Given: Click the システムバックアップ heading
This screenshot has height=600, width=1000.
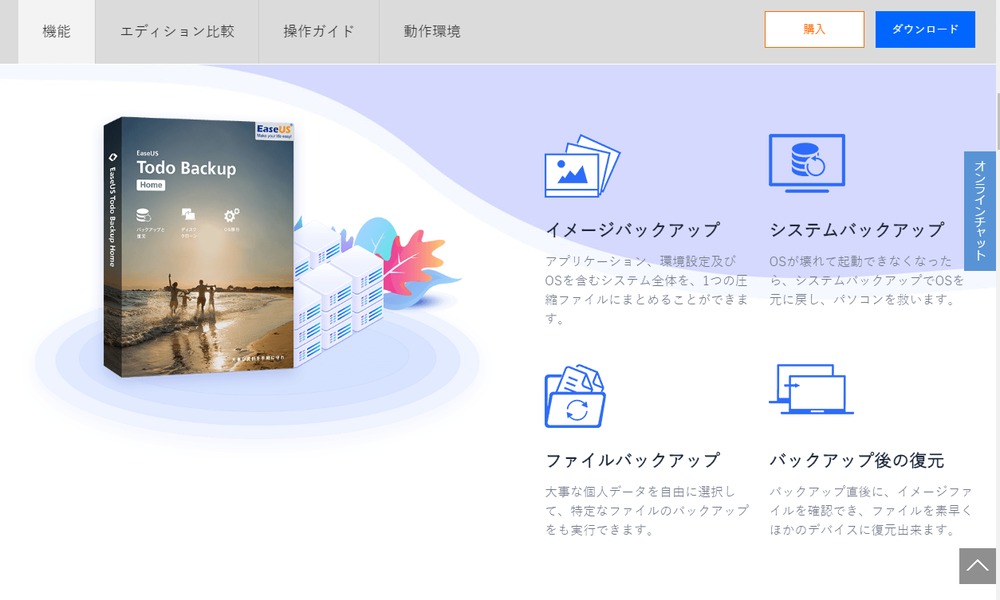Looking at the screenshot, I should [x=857, y=230].
